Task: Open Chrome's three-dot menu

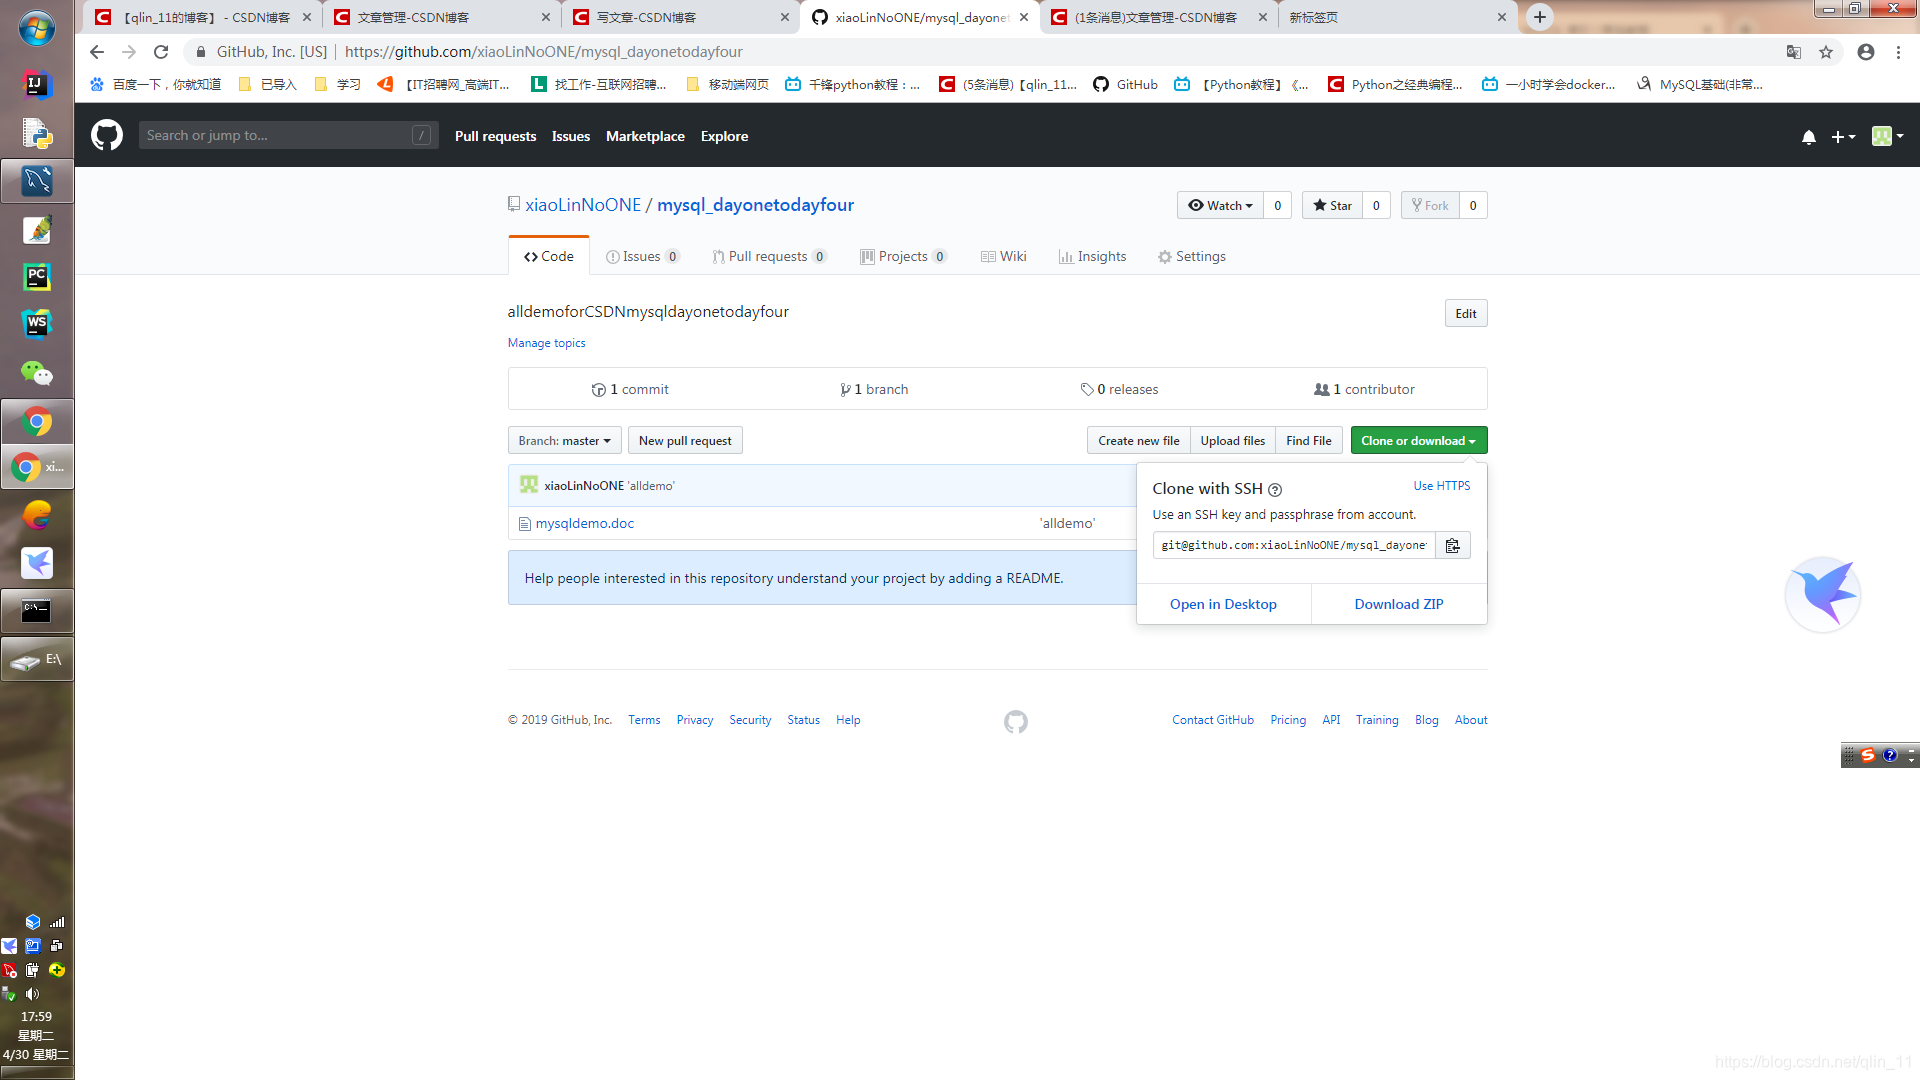Action: (1898, 52)
